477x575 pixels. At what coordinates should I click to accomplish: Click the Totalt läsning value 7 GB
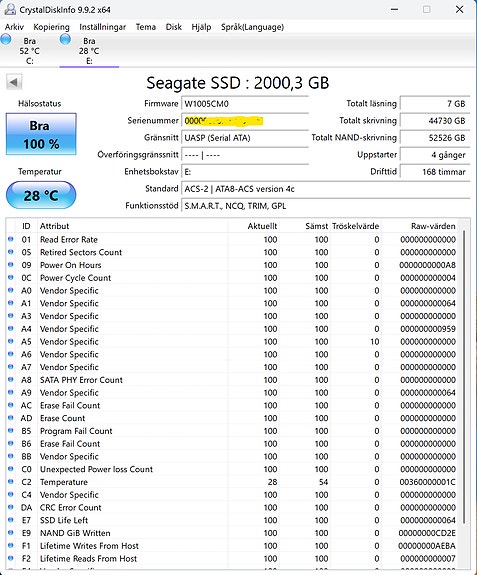(434, 104)
